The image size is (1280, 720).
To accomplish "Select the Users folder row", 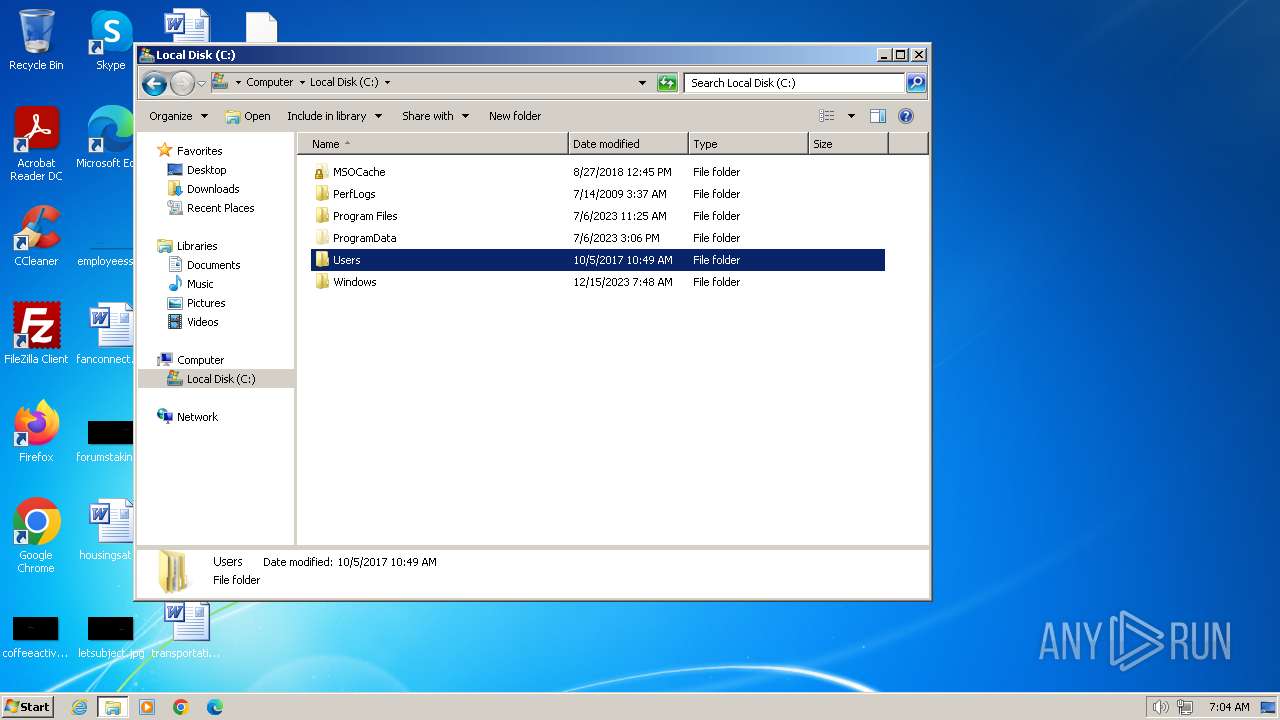I will [598, 260].
